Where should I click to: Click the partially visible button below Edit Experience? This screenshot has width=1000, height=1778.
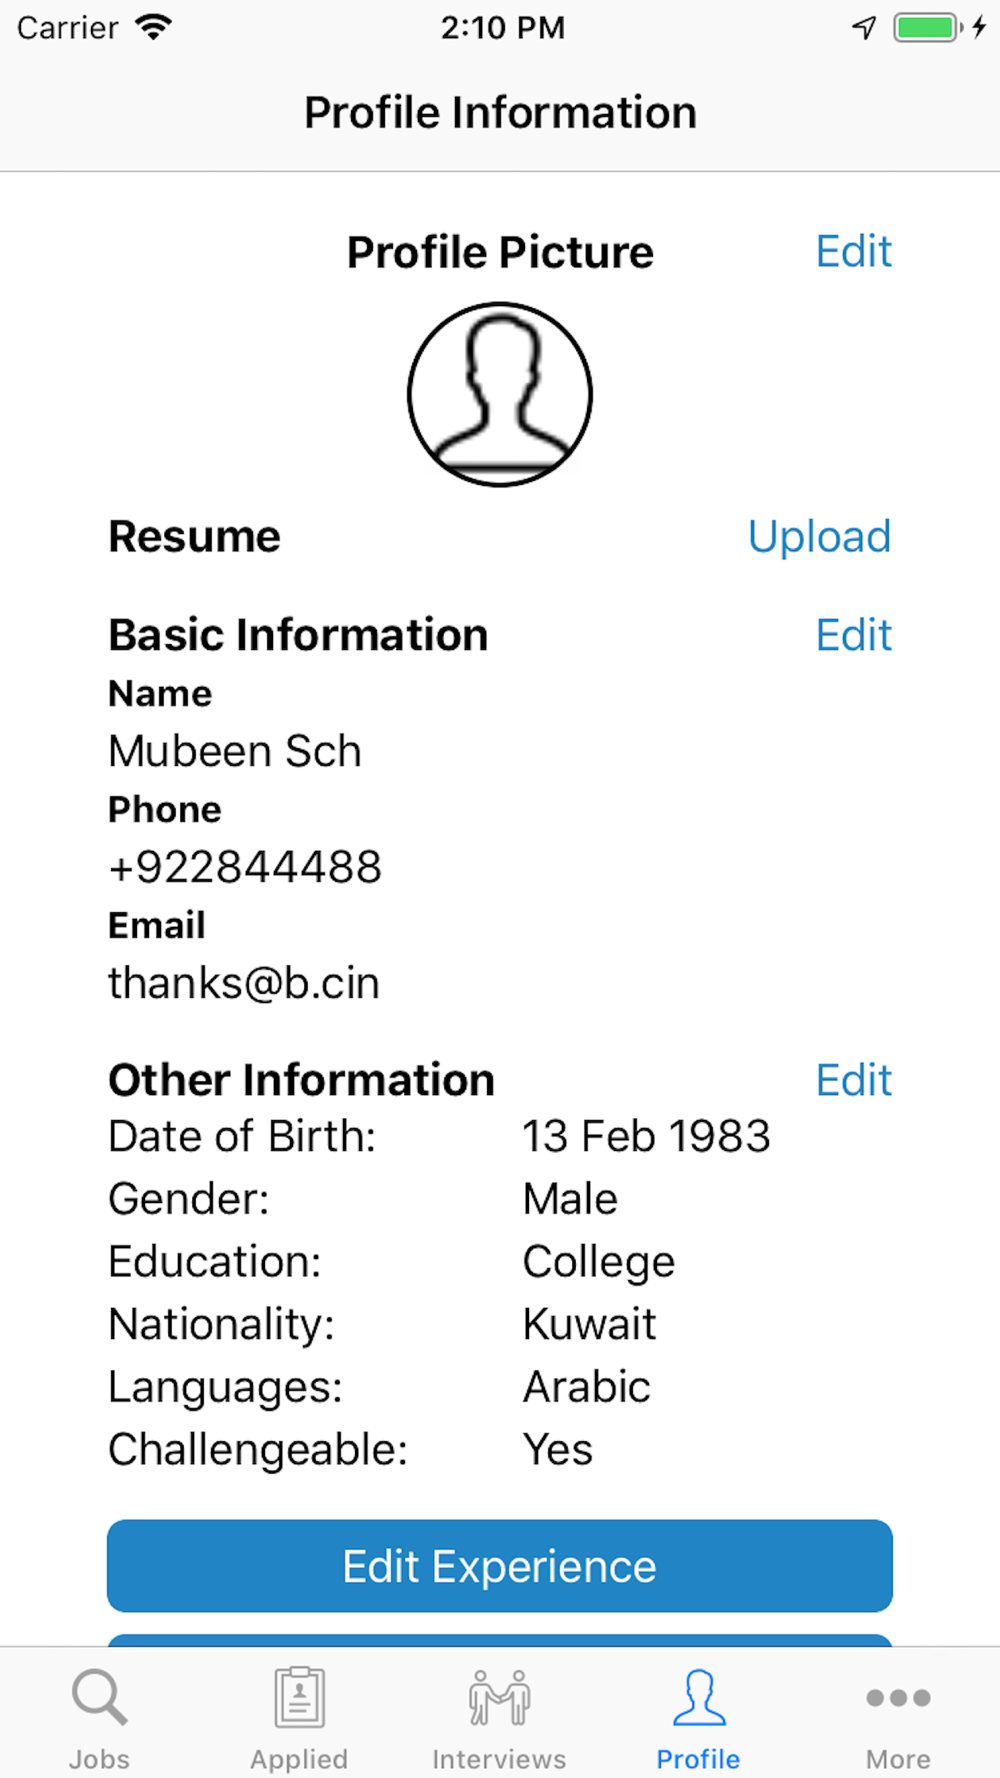click(x=500, y=1640)
